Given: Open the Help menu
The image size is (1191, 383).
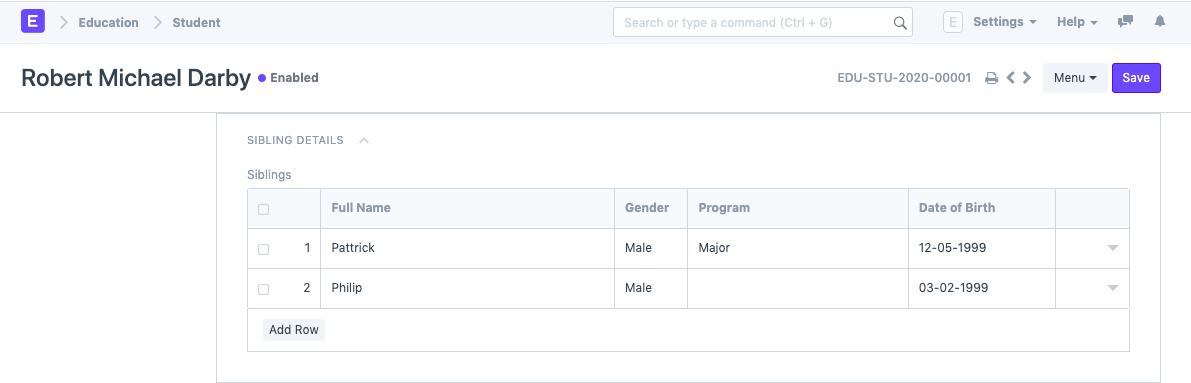Looking at the screenshot, I should click(x=1077, y=22).
